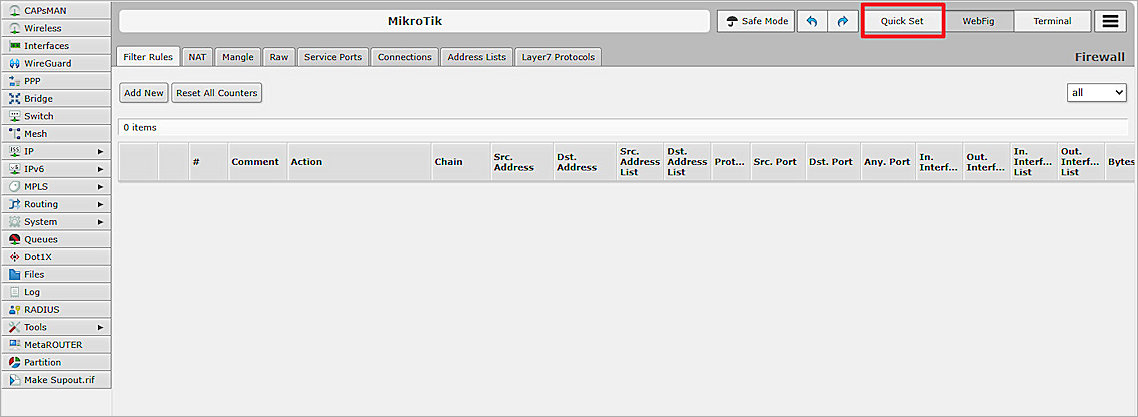This screenshot has height=417, width=1138.
Task: Click the Log sidebar icon
Action: click(x=15, y=292)
